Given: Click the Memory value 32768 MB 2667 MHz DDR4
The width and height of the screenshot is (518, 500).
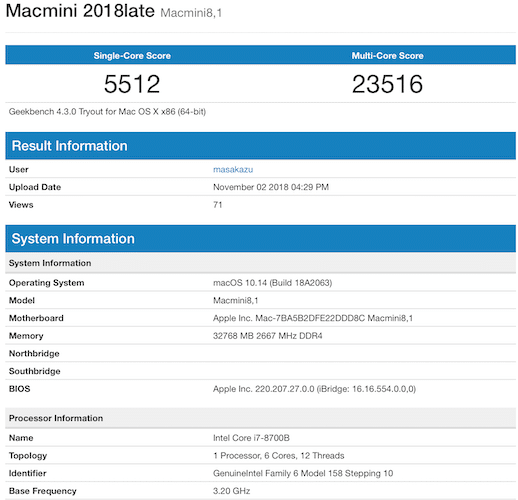Looking at the screenshot, I should pos(268,336).
